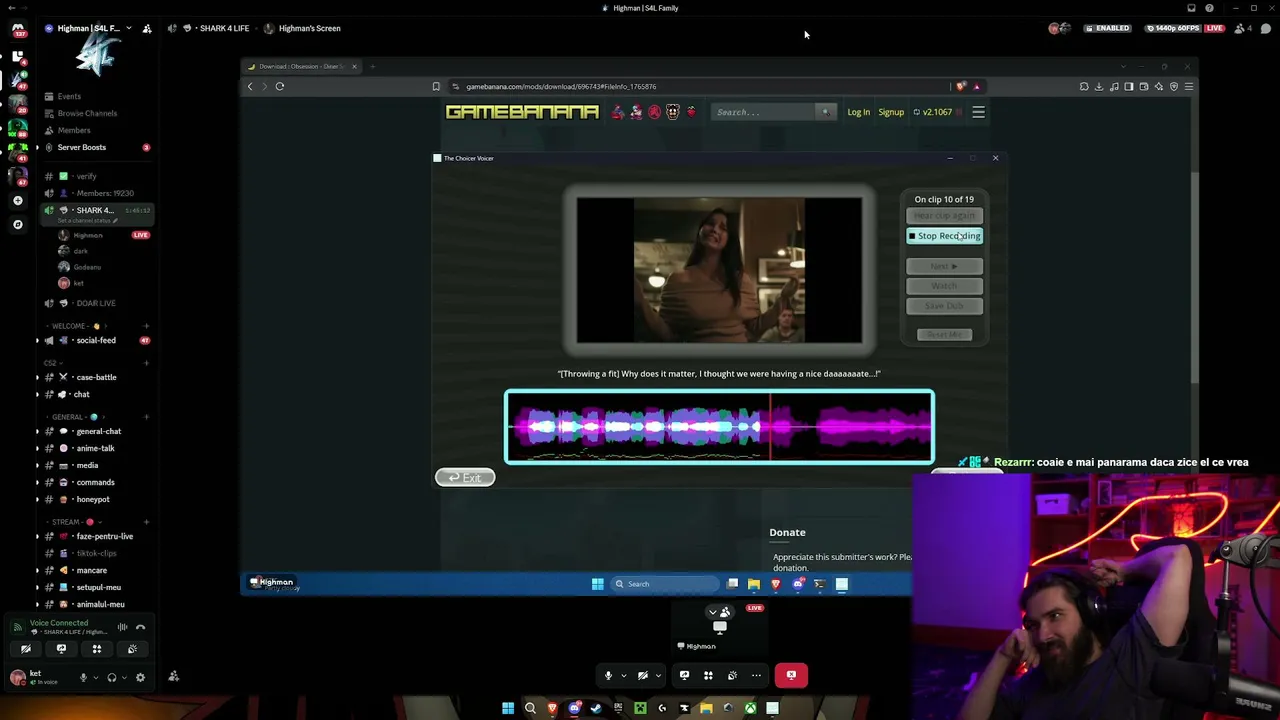Screen dimensions: 1280x720
Task: Click the share screen icon in the bottom call controls
Action: (684, 675)
